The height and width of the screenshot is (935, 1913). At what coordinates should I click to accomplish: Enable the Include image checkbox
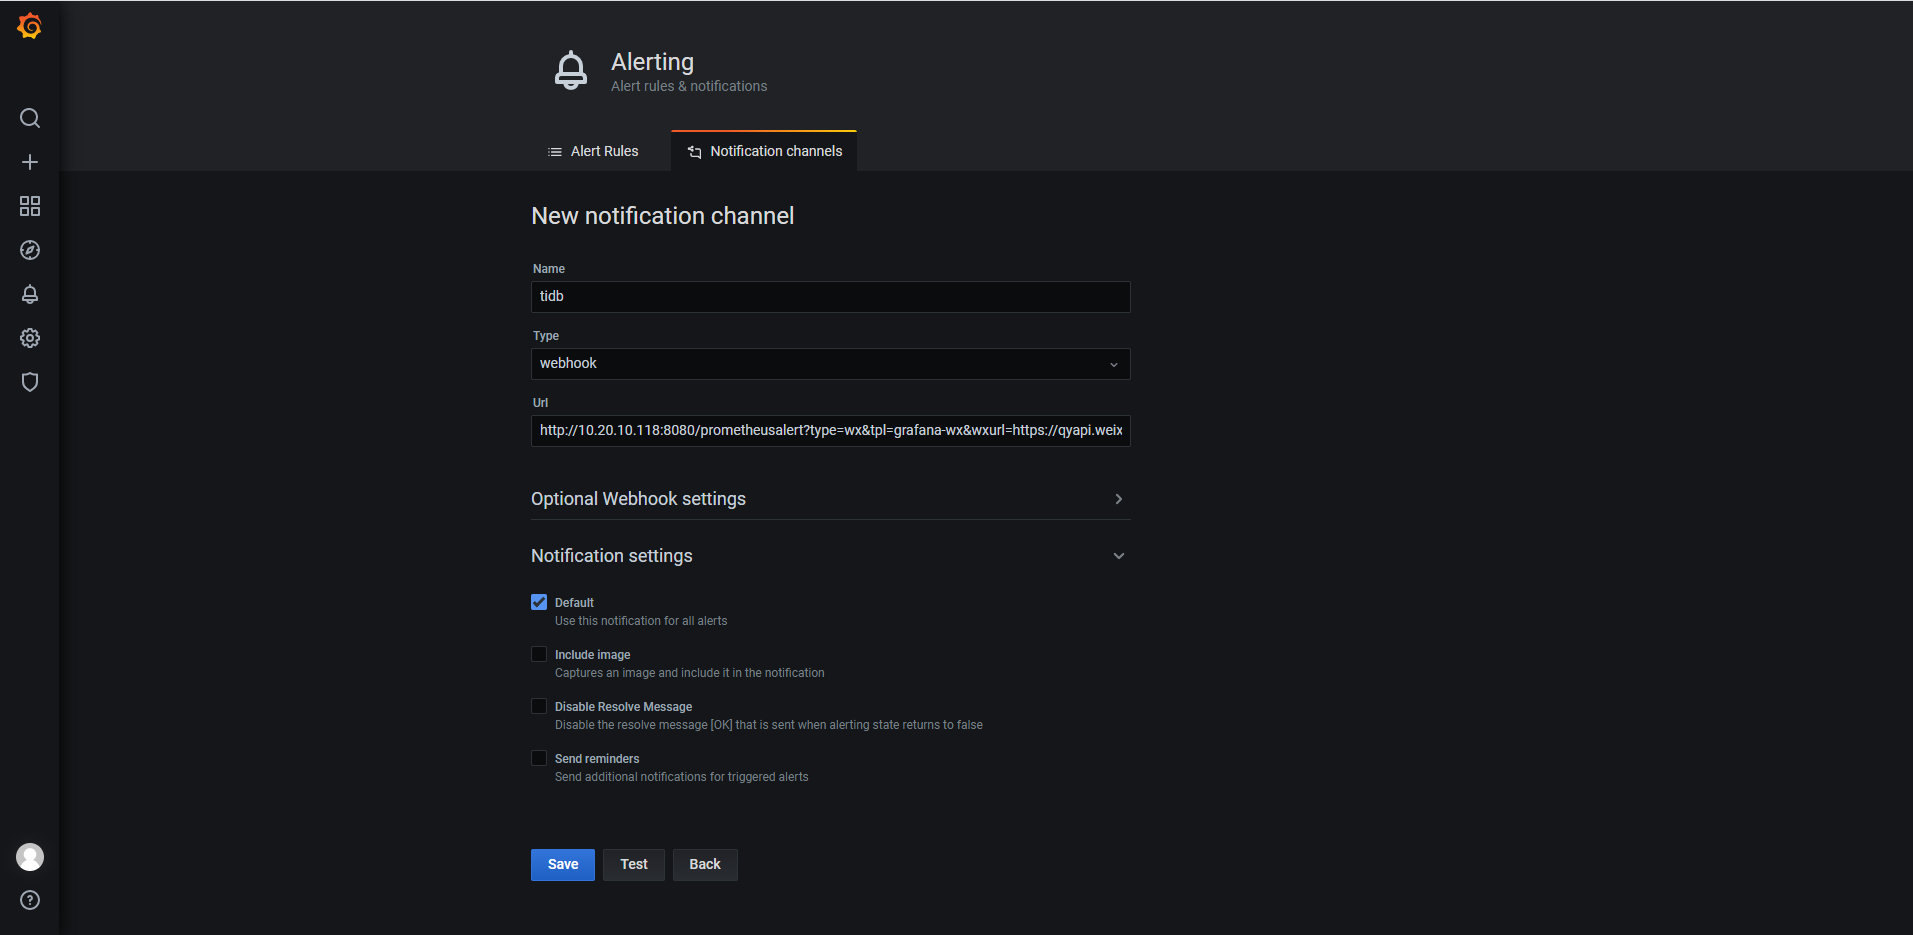coord(539,654)
